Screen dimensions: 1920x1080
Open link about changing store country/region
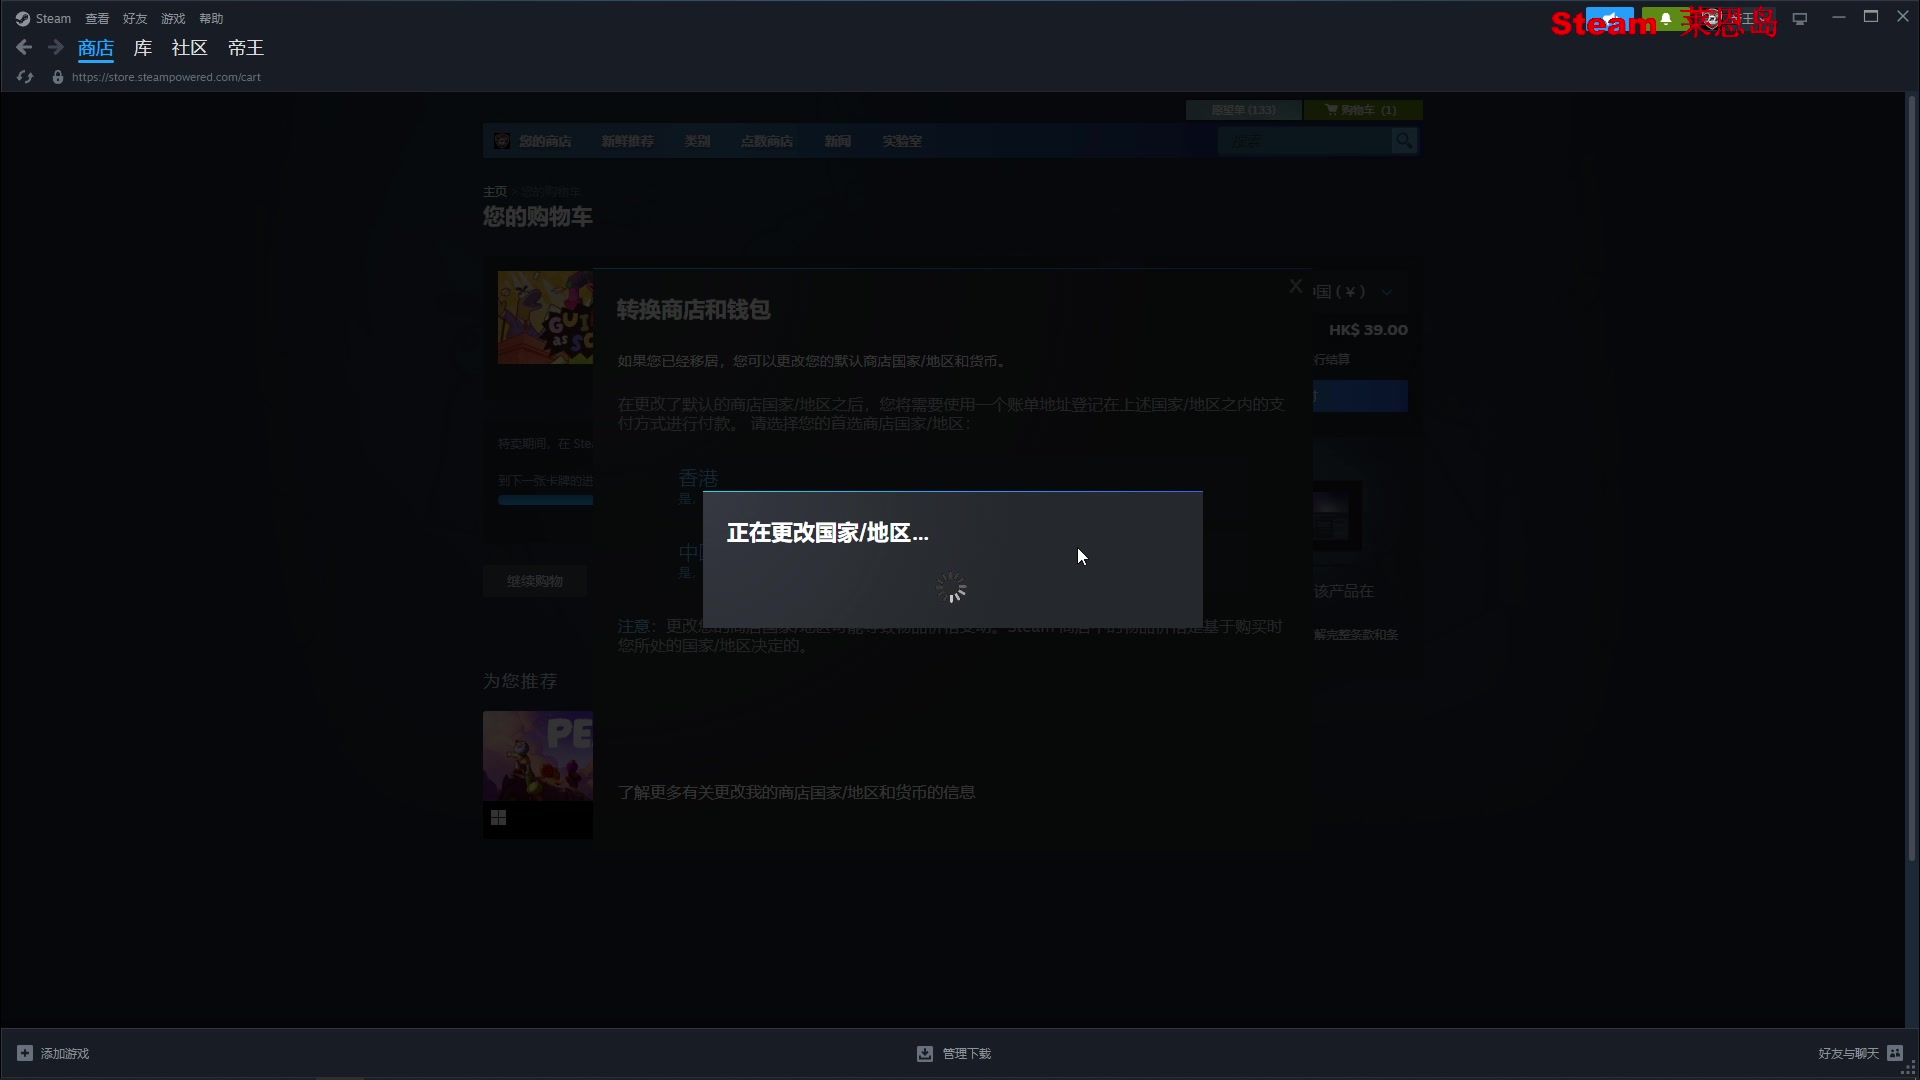coord(796,792)
